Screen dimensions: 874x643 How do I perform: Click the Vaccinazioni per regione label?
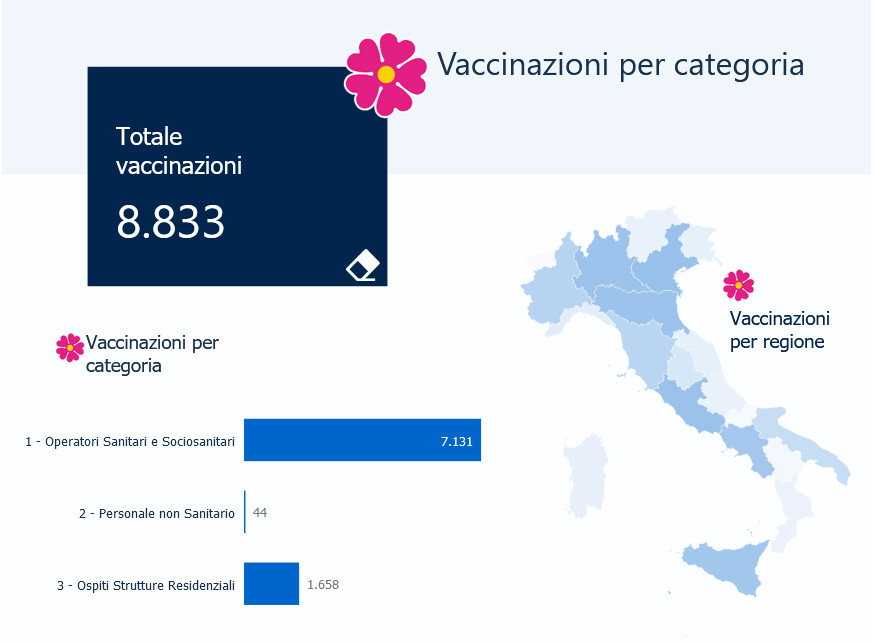(x=779, y=330)
